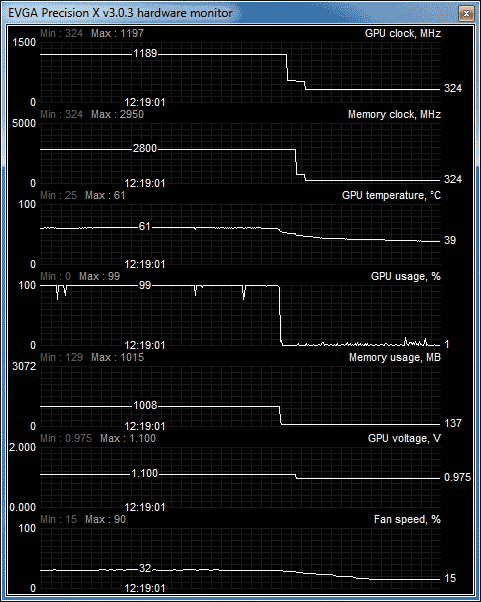481x602 pixels.
Task: Select the 'Memory clock, MHz' graph label
Action: [x=394, y=114]
